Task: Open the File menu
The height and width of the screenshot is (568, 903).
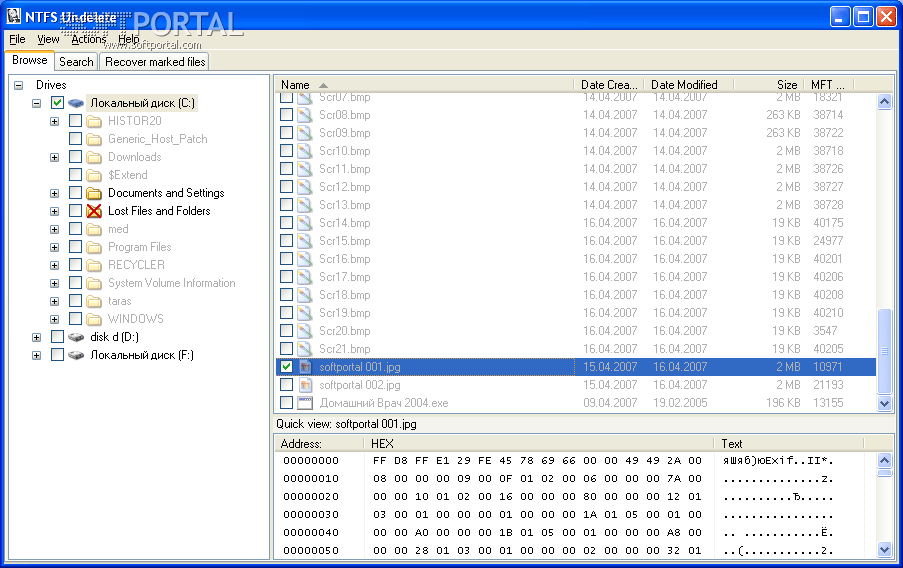Action: [17, 39]
